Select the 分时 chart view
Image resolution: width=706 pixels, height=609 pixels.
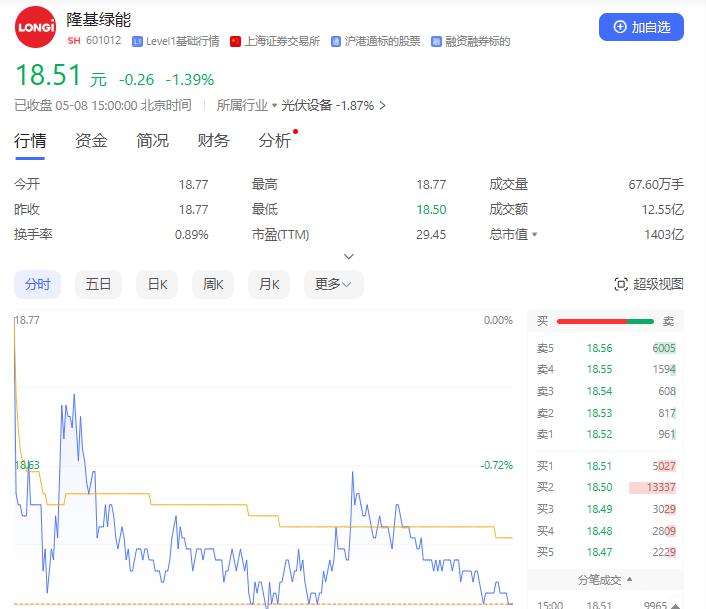coord(37,284)
